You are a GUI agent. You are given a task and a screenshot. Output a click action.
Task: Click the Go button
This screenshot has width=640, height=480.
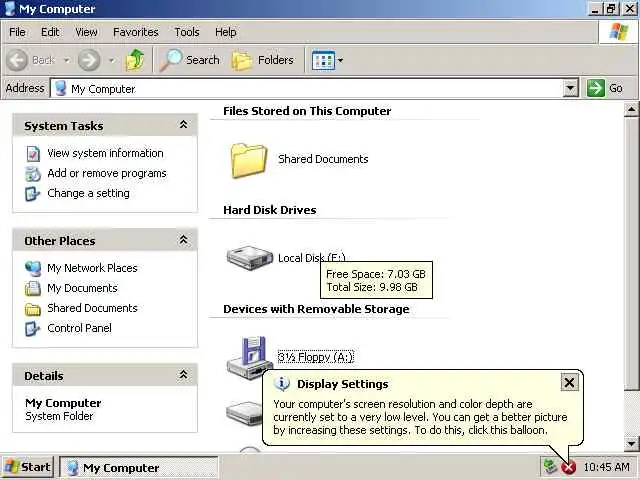pos(605,88)
